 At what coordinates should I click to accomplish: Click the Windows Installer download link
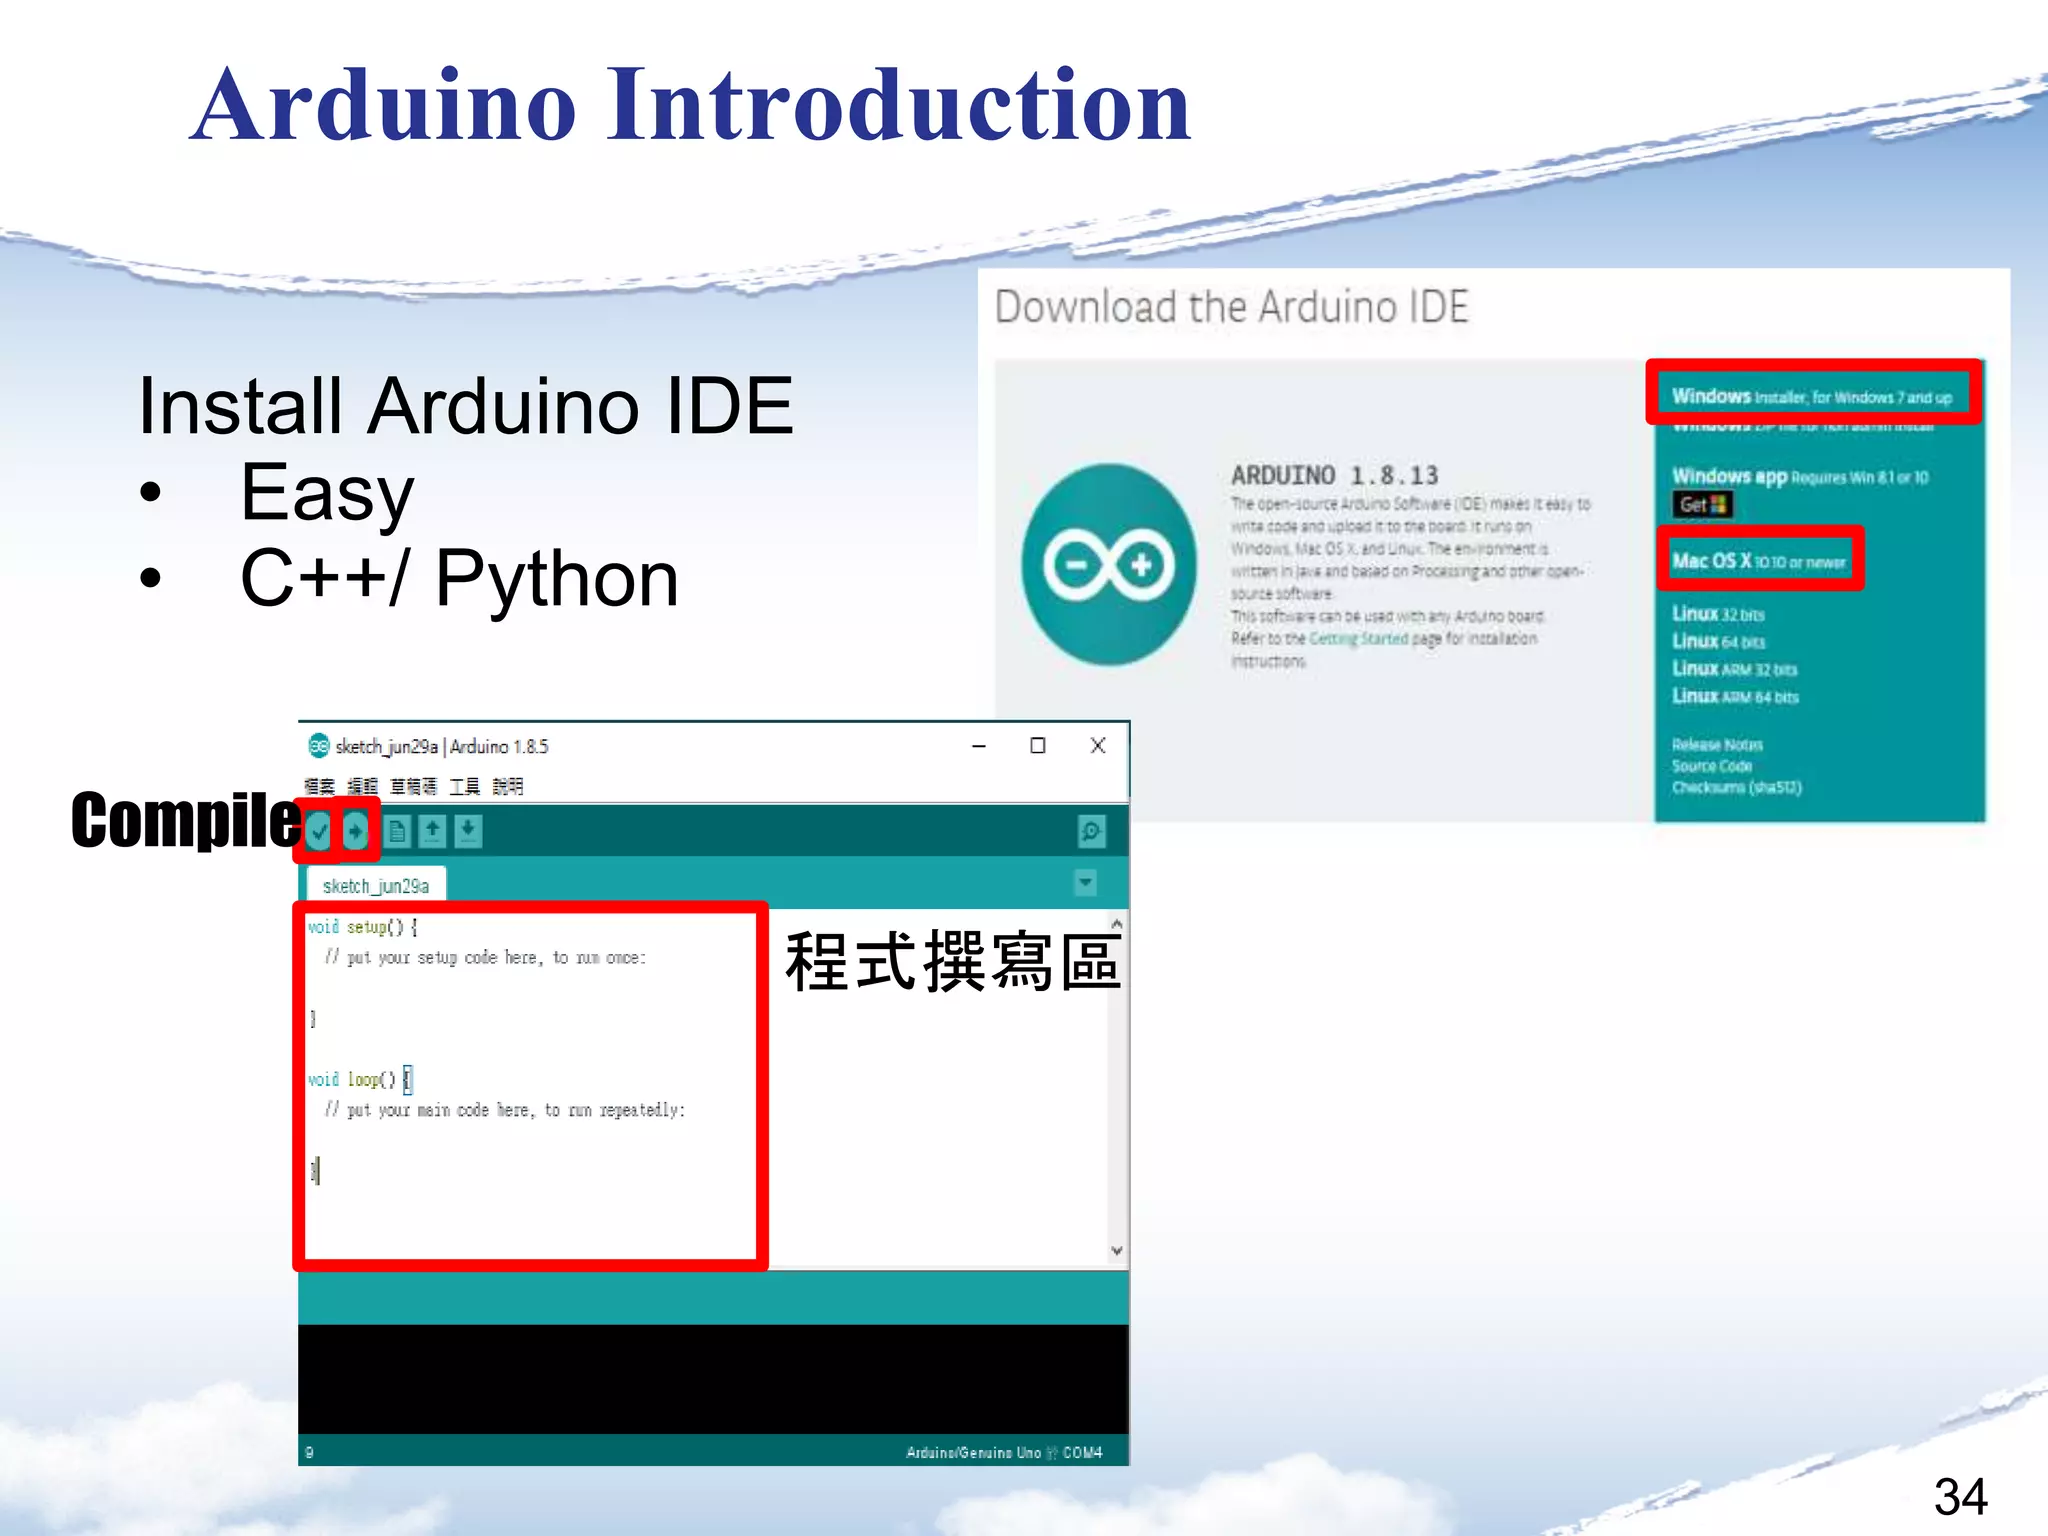point(1811,397)
